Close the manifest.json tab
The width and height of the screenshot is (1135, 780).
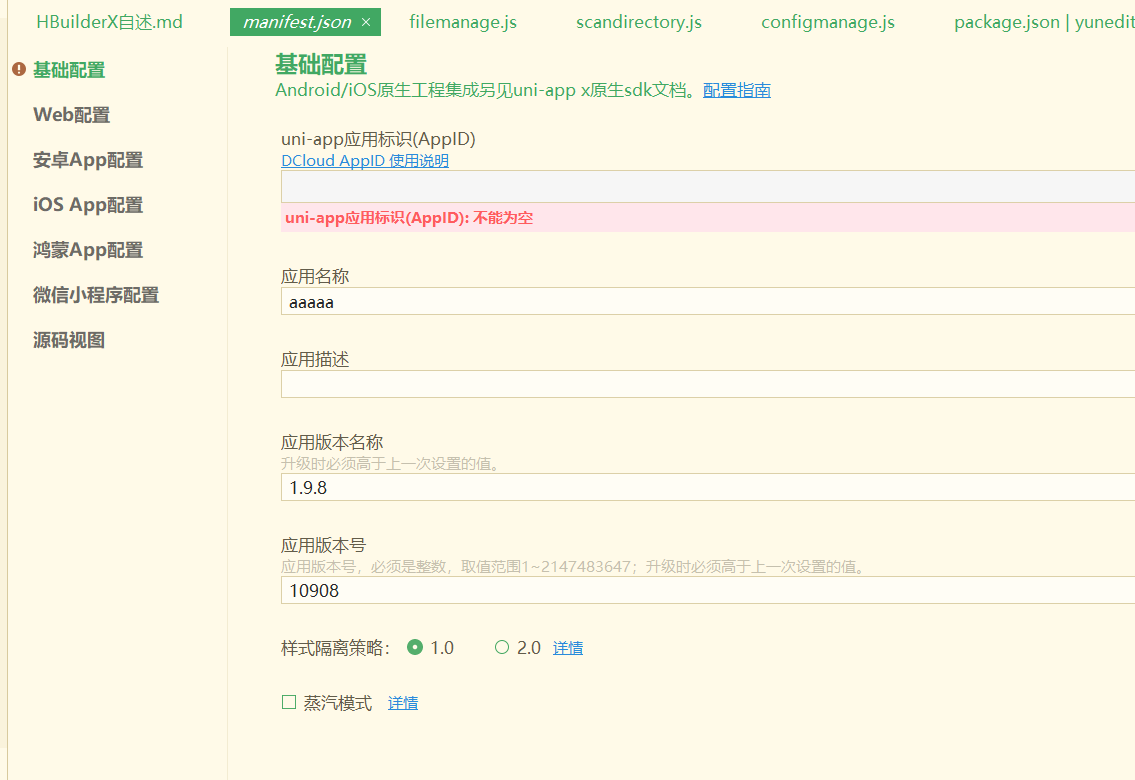[x=366, y=22]
